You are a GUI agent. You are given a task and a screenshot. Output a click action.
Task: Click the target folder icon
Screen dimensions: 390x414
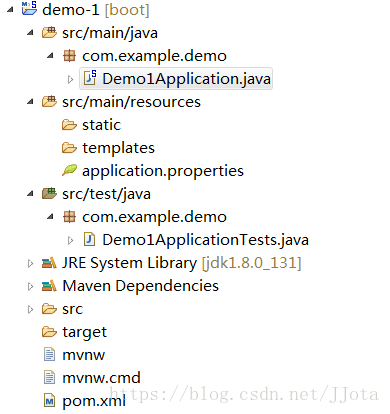tap(49, 332)
